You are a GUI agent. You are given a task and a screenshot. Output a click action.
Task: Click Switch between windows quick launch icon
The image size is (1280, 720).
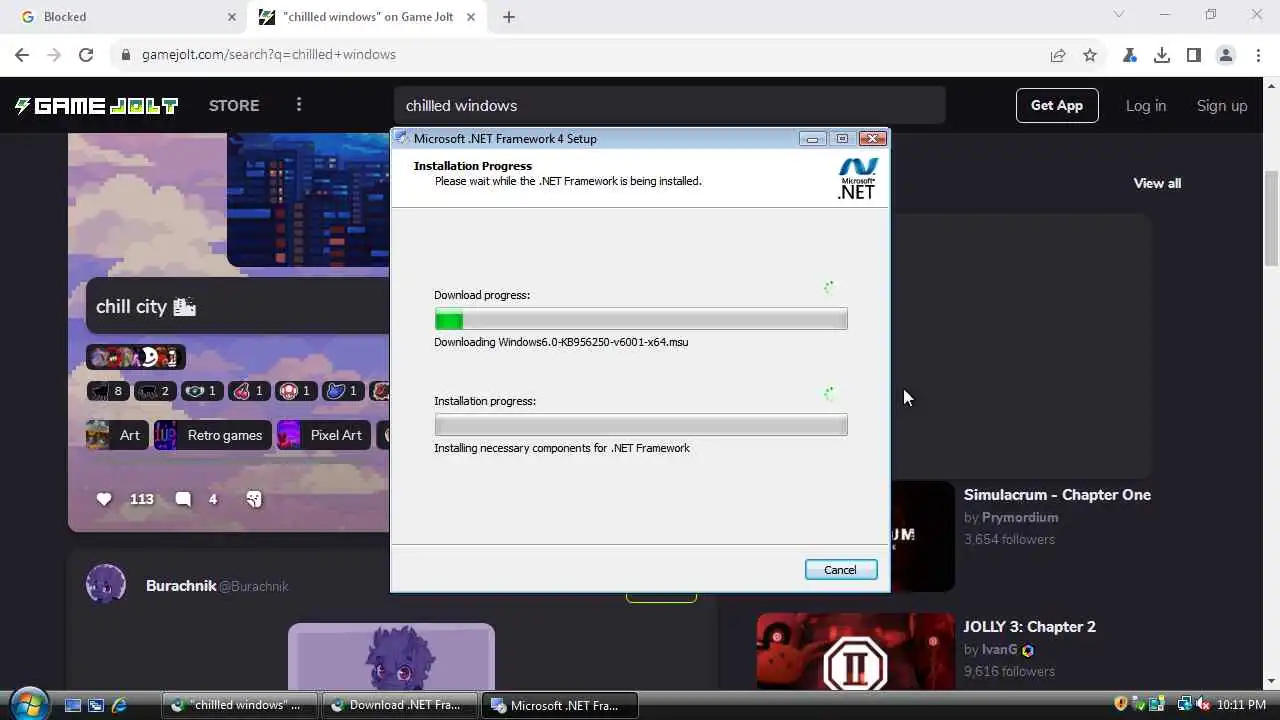click(x=96, y=705)
